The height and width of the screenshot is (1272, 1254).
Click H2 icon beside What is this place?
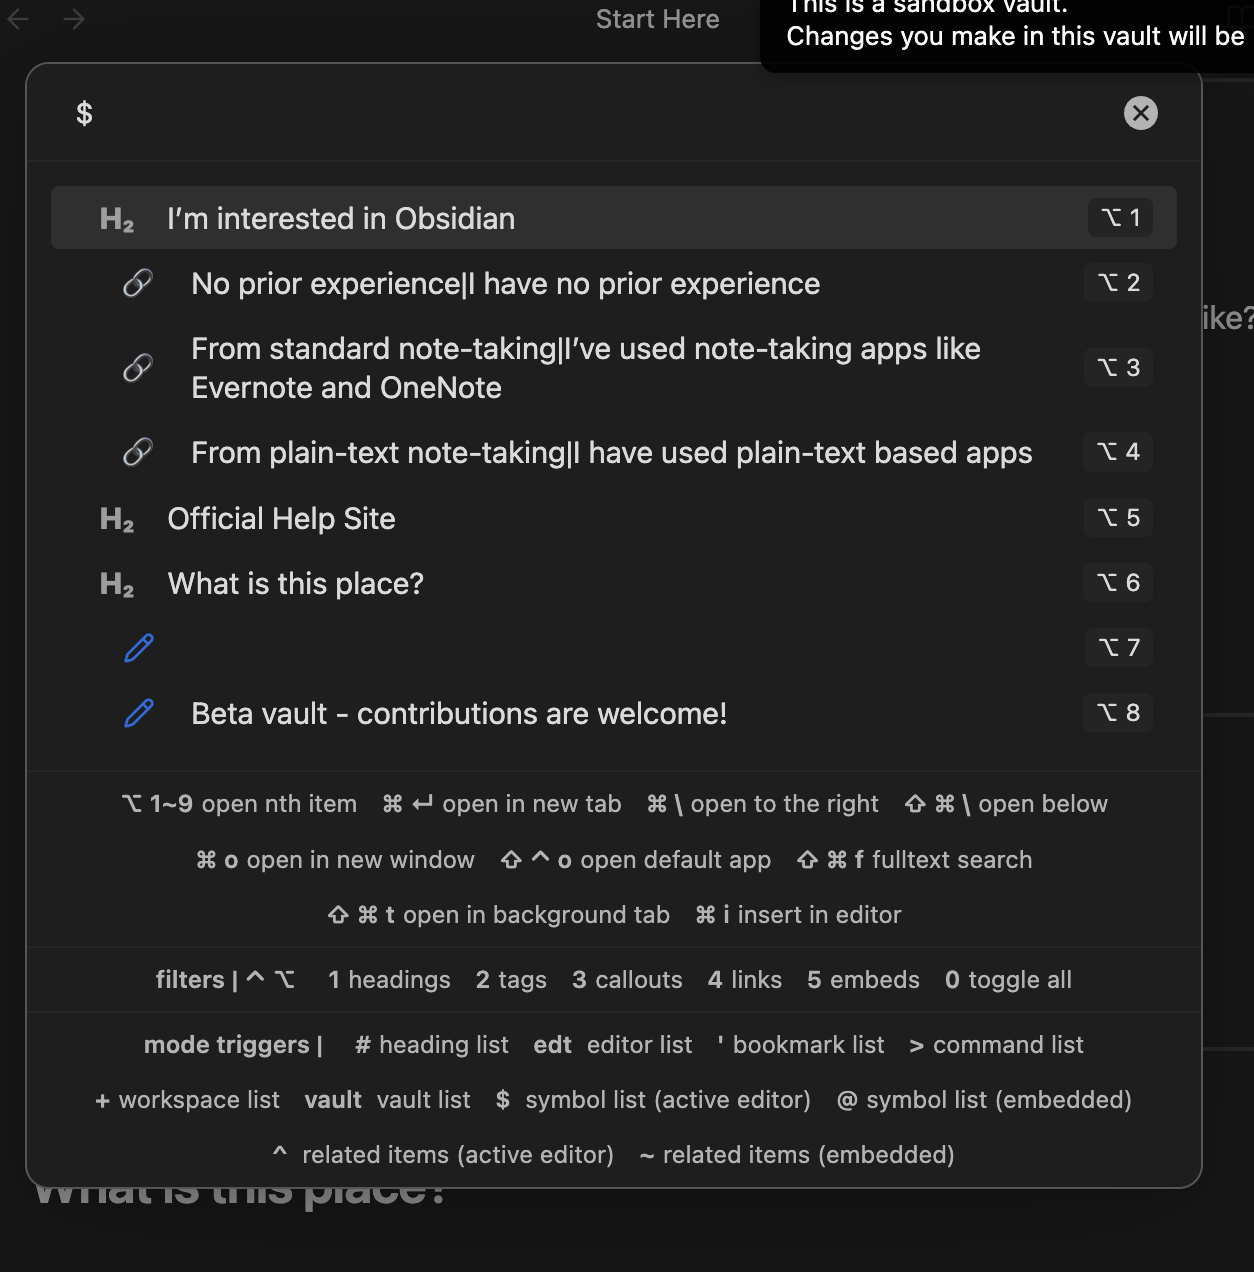(x=117, y=584)
